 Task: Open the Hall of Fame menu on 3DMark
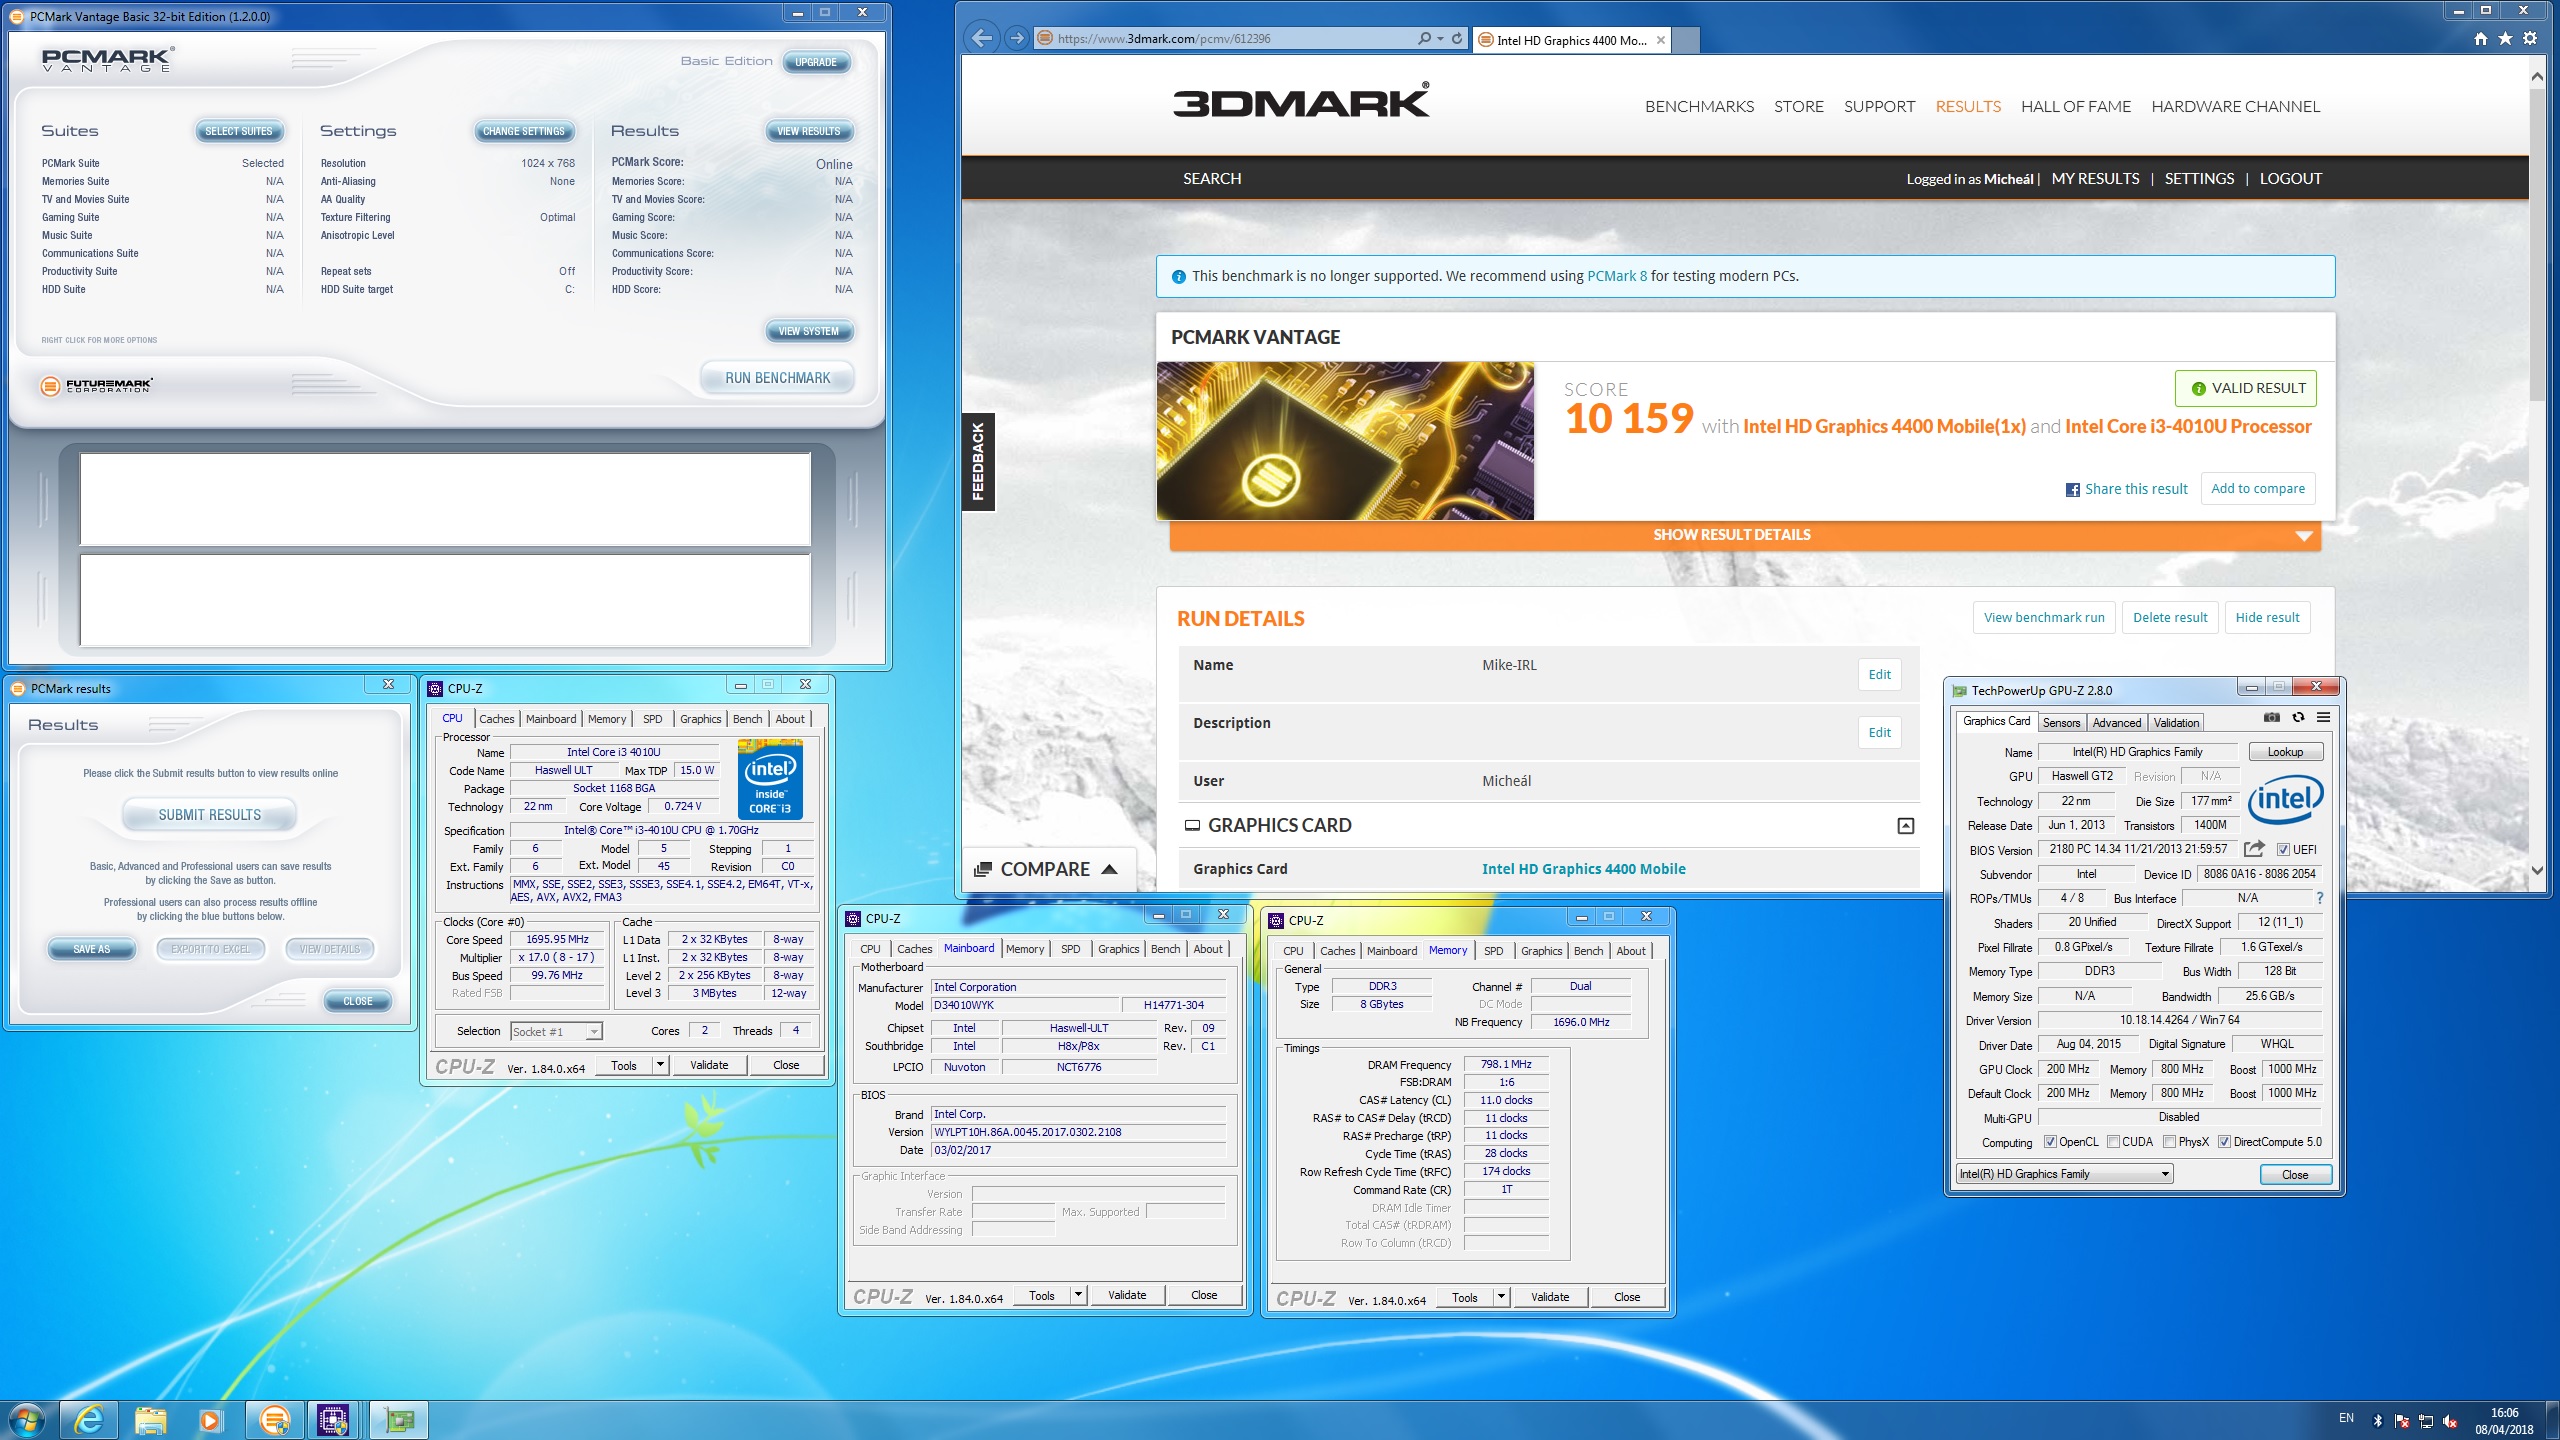[x=2075, y=106]
